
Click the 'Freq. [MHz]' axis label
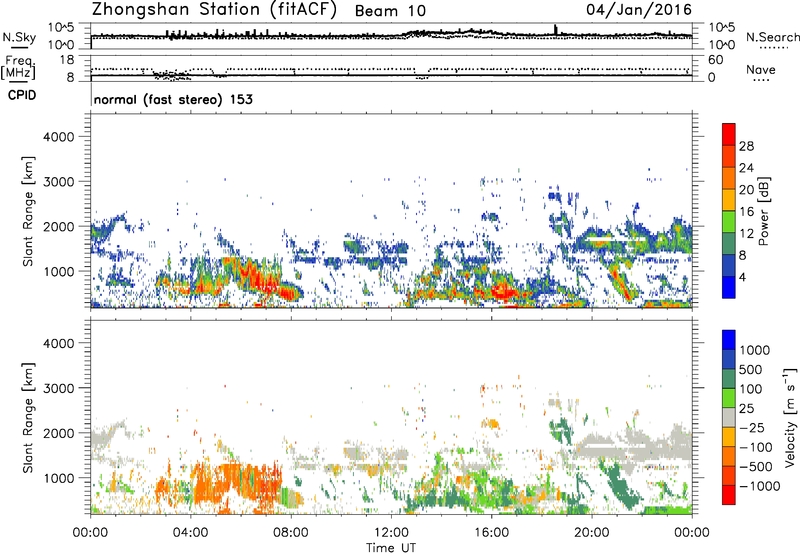(18, 67)
